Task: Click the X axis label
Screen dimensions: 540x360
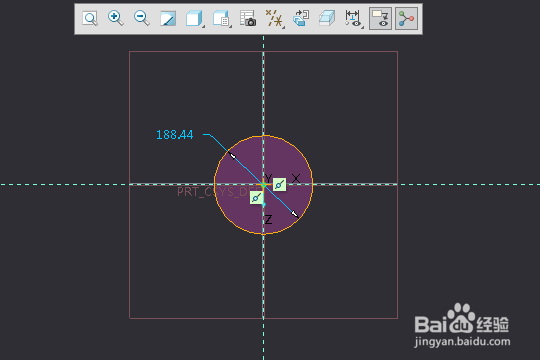Action: pos(296,178)
